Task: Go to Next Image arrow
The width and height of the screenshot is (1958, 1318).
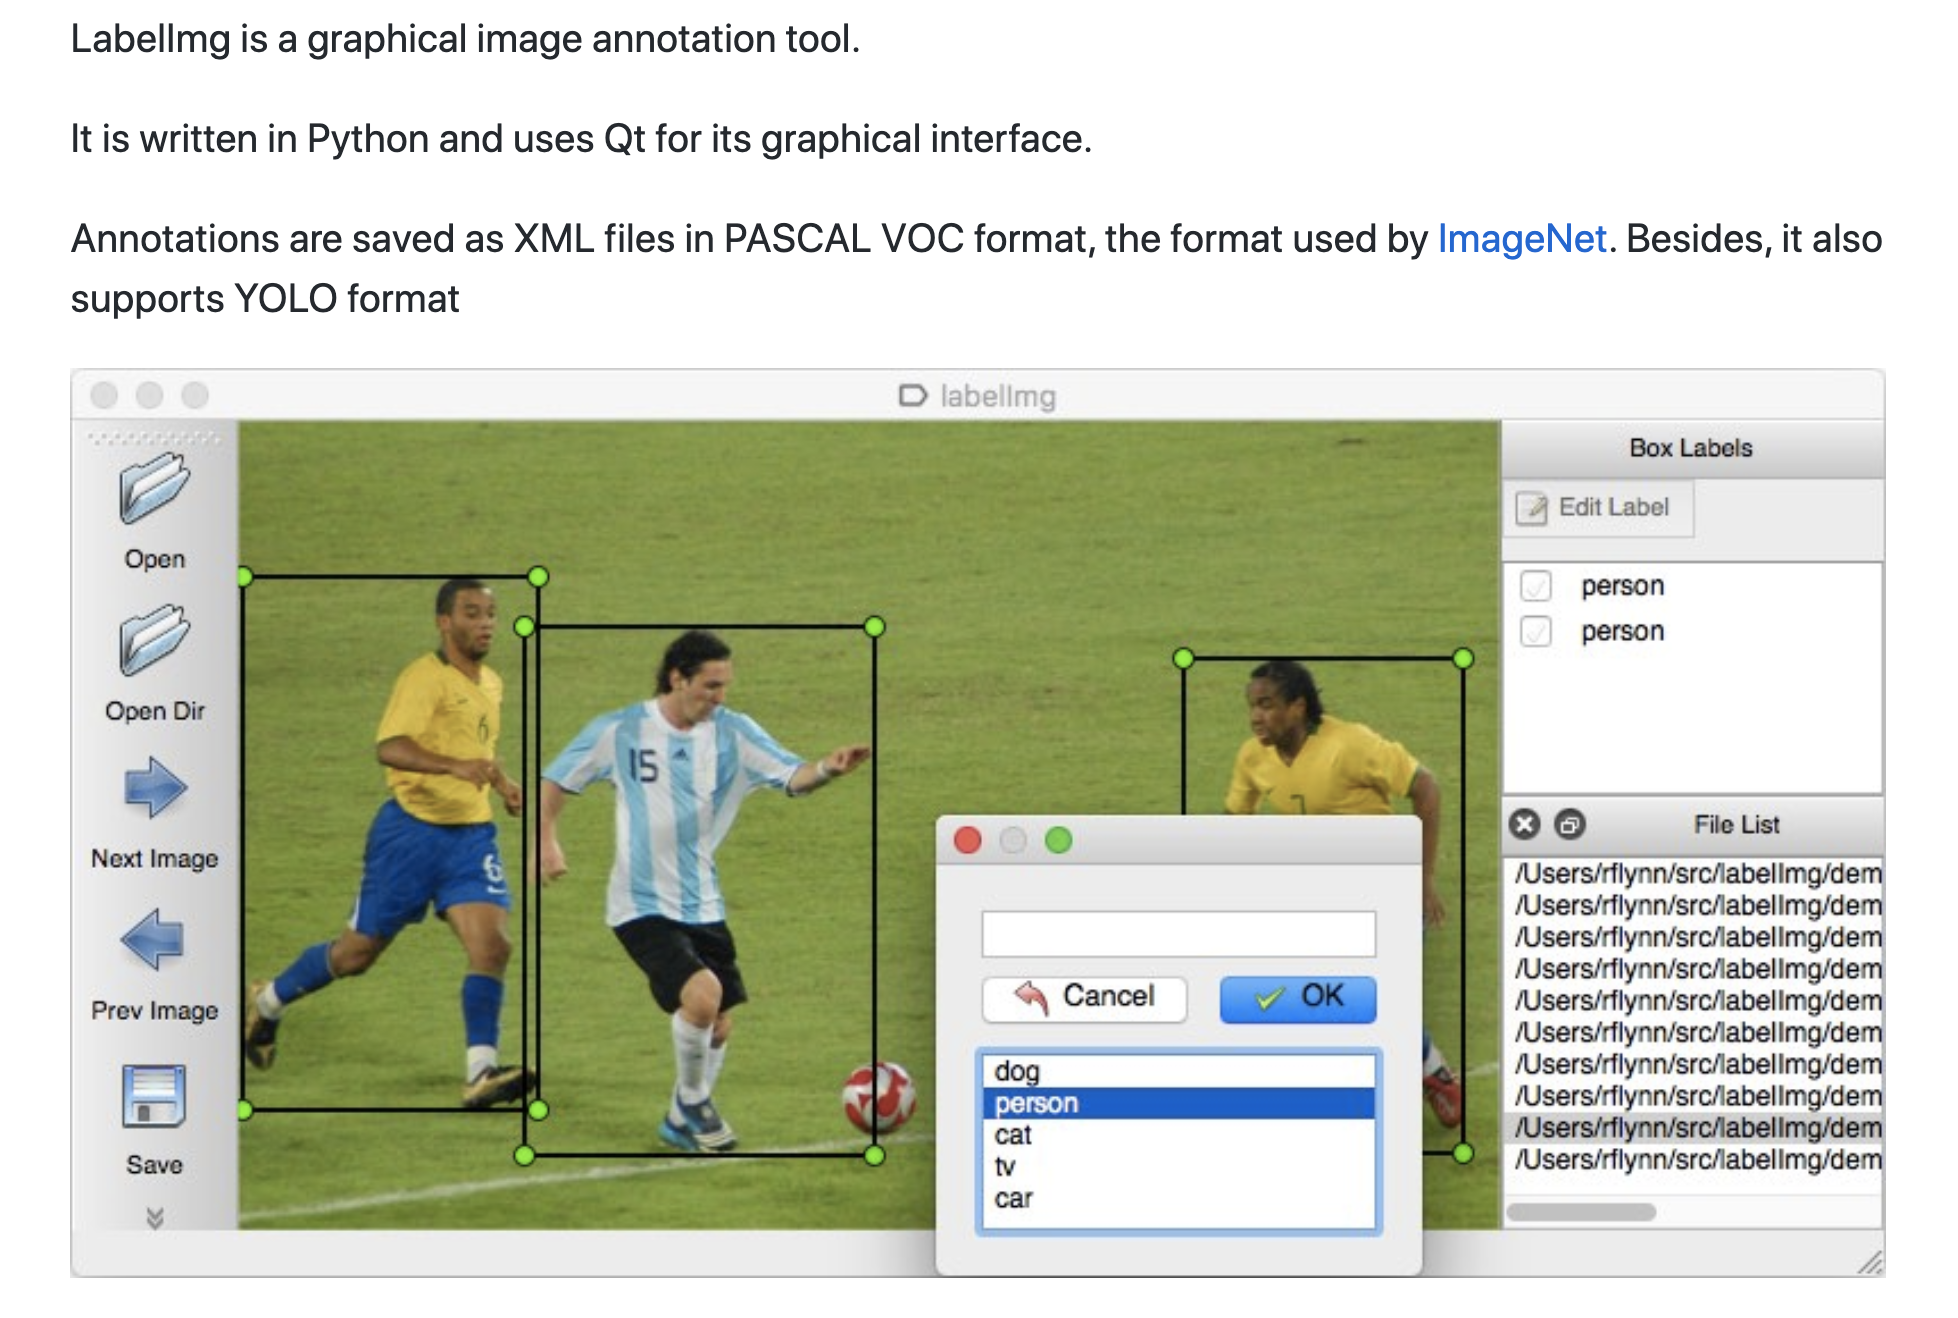Action: click(155, 788)
